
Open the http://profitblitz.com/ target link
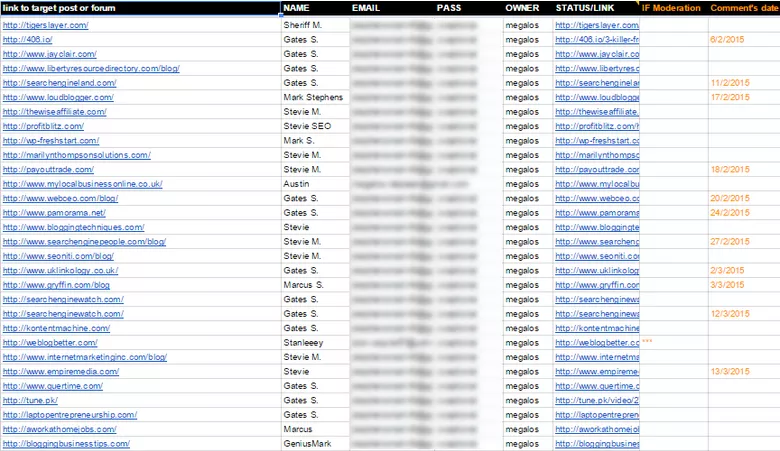pyautogui.click(x=43, y=126)
